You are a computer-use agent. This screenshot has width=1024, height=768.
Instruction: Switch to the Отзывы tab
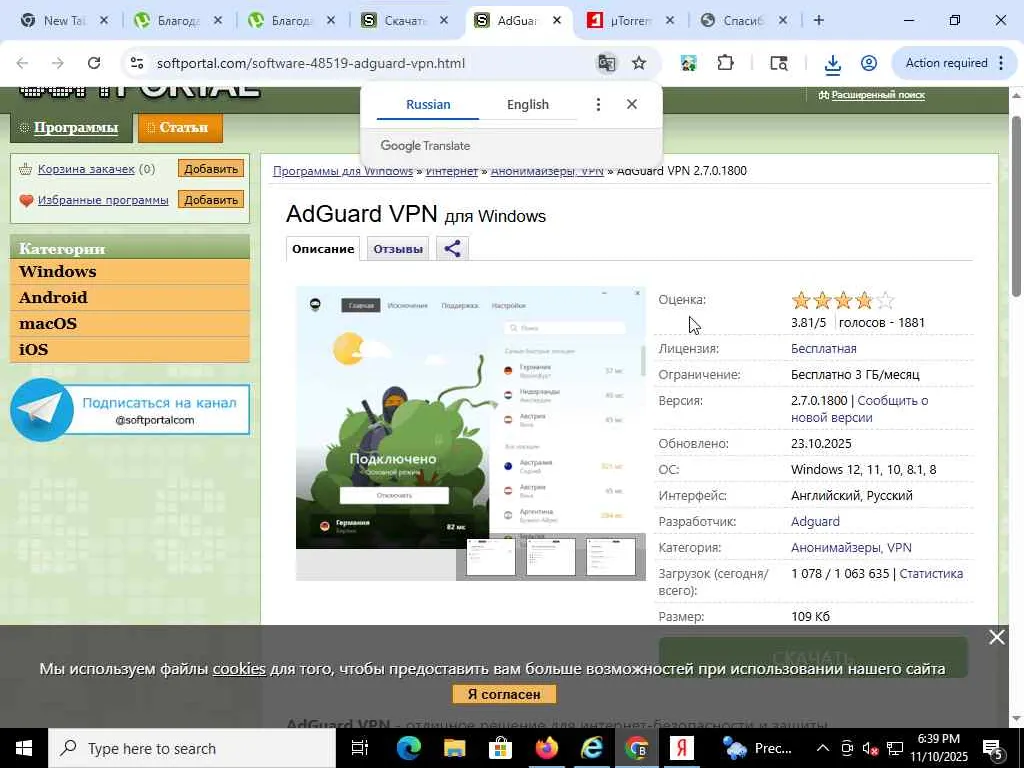coord(397,249)
